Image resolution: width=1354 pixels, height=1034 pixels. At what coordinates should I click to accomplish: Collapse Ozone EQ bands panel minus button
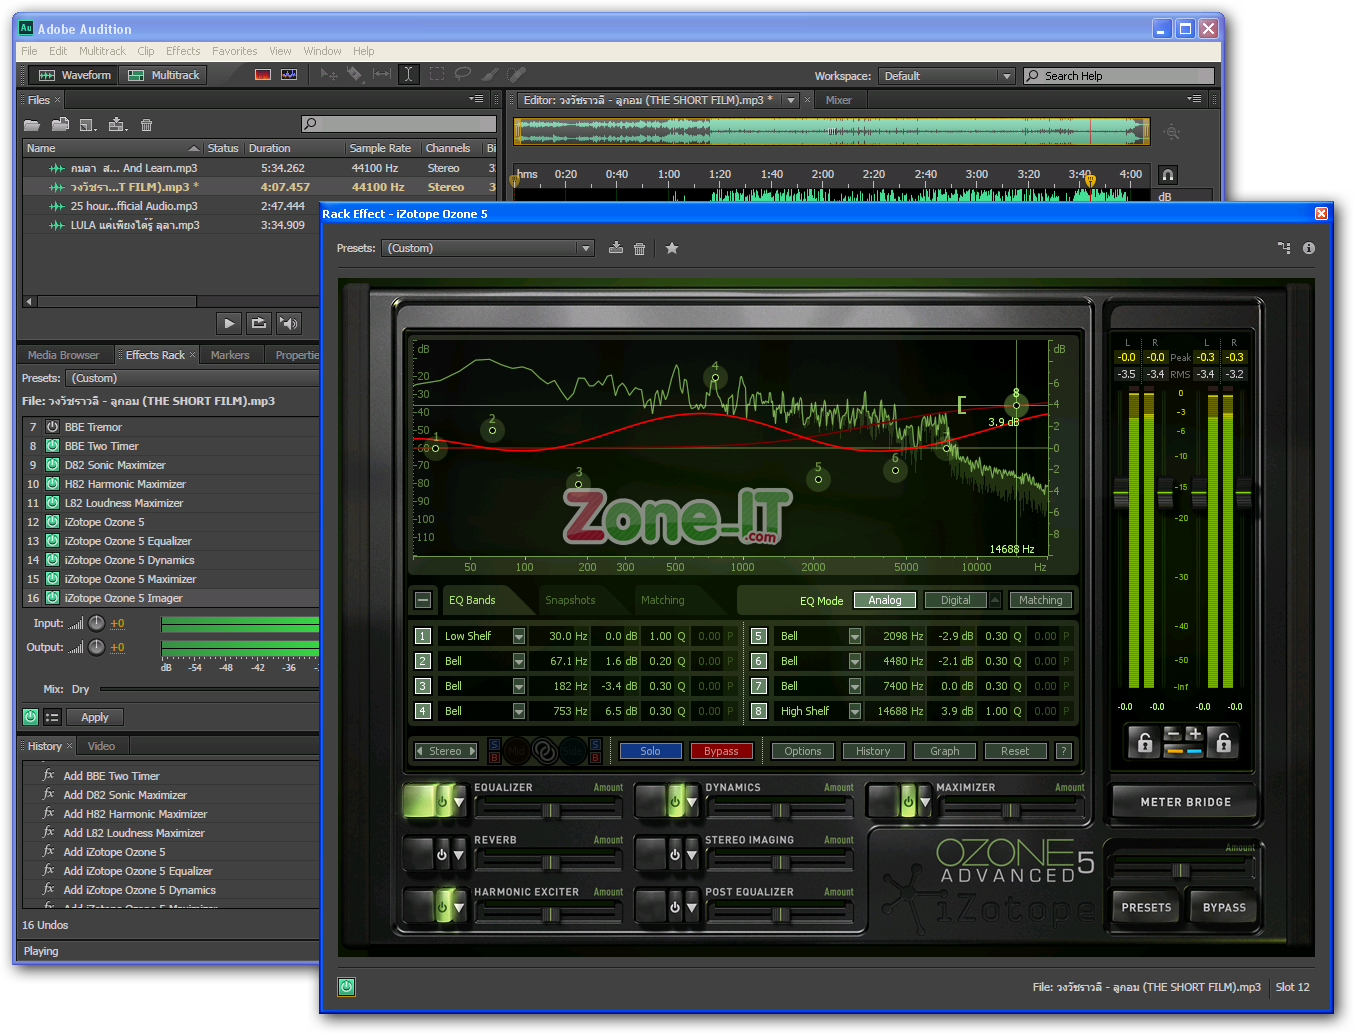click(423, 600)
